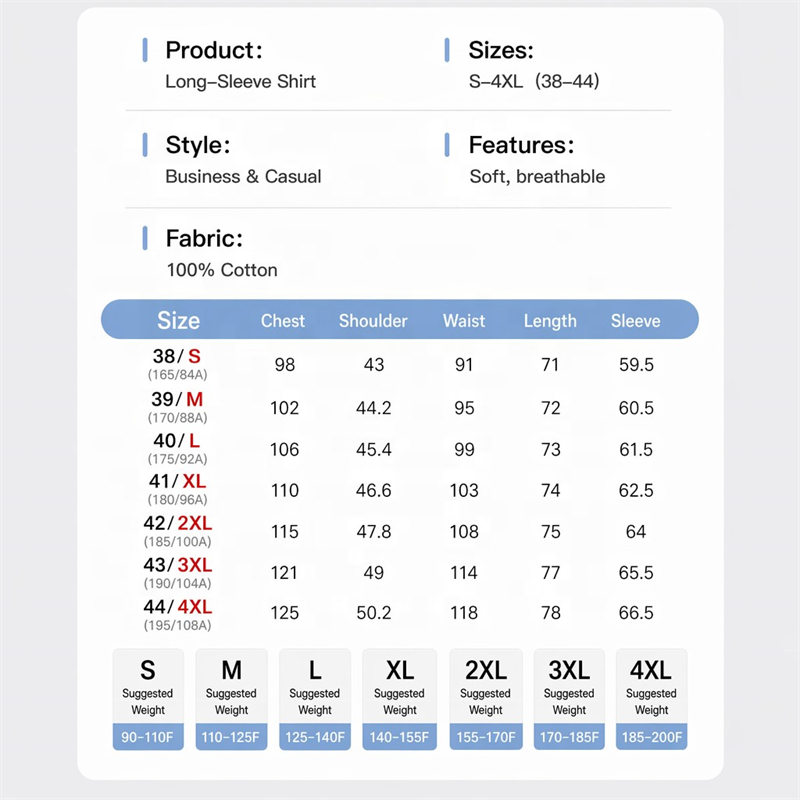The width and height of the screenshot is (800, 800).
Task: Click the 41/XL size row label
Action: [177, 489]
